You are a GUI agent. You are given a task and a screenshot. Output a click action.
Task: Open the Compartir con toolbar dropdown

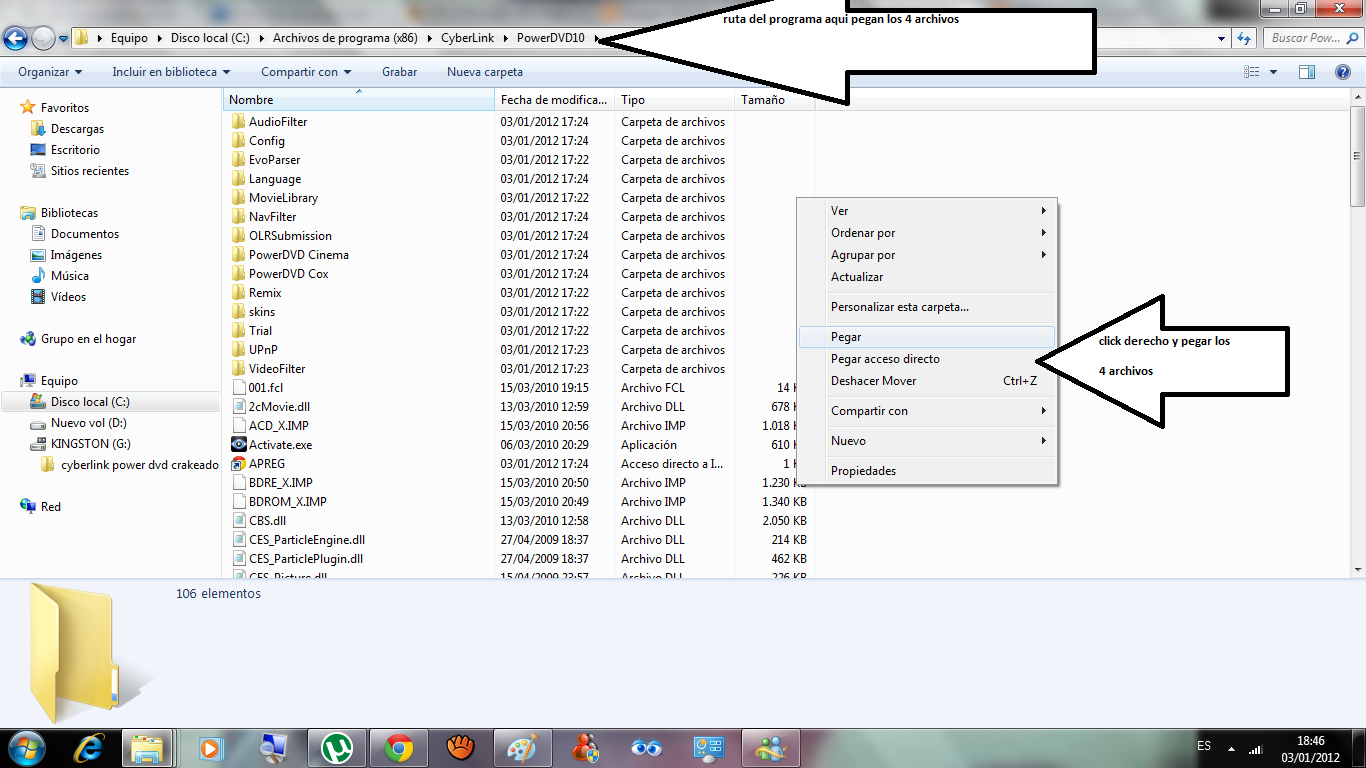[x=306, y=72]
